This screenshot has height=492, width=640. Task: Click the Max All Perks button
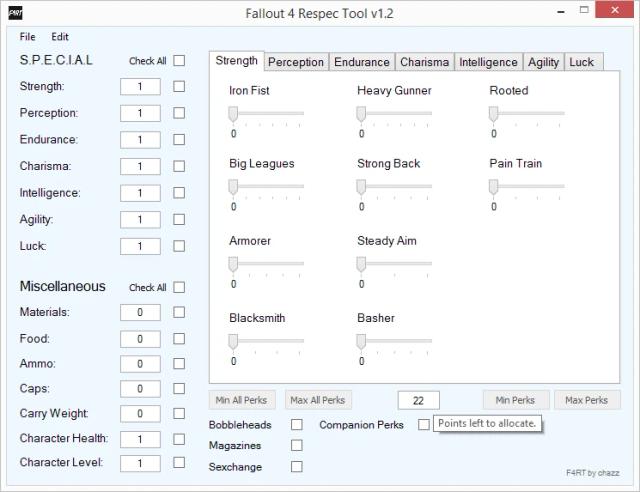coord(318,400)
